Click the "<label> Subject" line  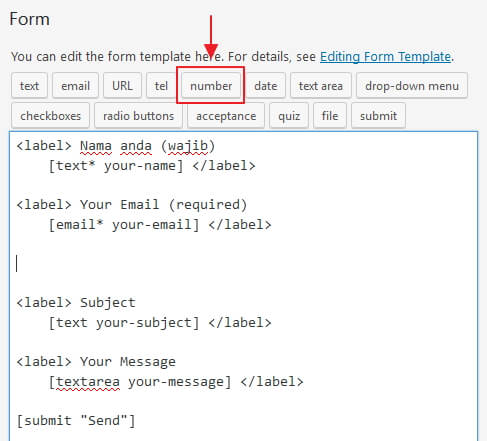click(76, 303)
